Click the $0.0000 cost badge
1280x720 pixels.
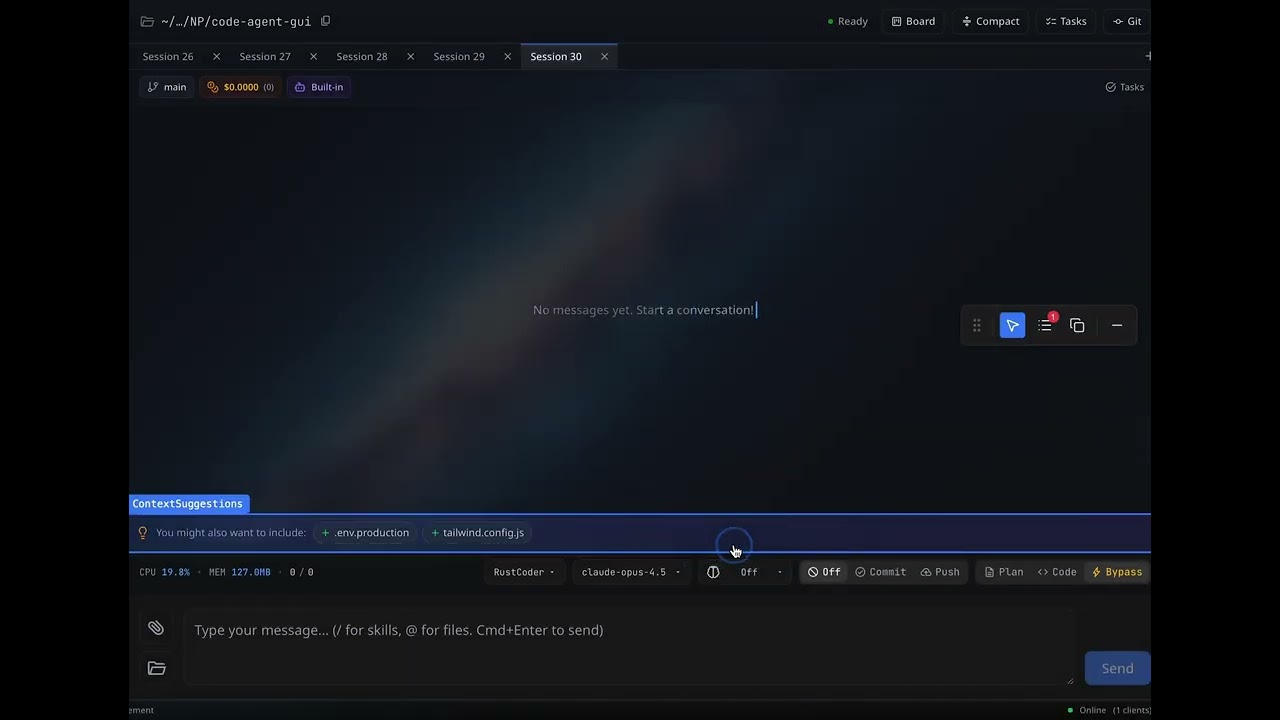click(x=240, y=87)
